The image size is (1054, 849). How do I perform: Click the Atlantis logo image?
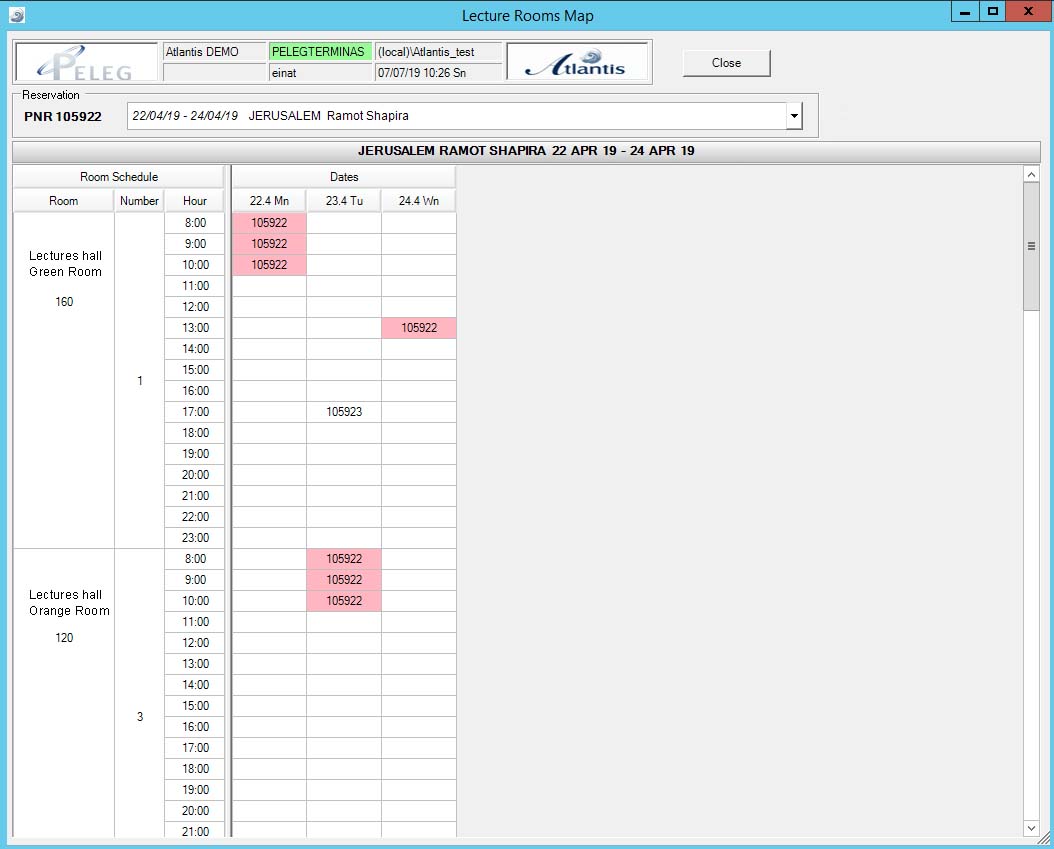coord(576,63)
